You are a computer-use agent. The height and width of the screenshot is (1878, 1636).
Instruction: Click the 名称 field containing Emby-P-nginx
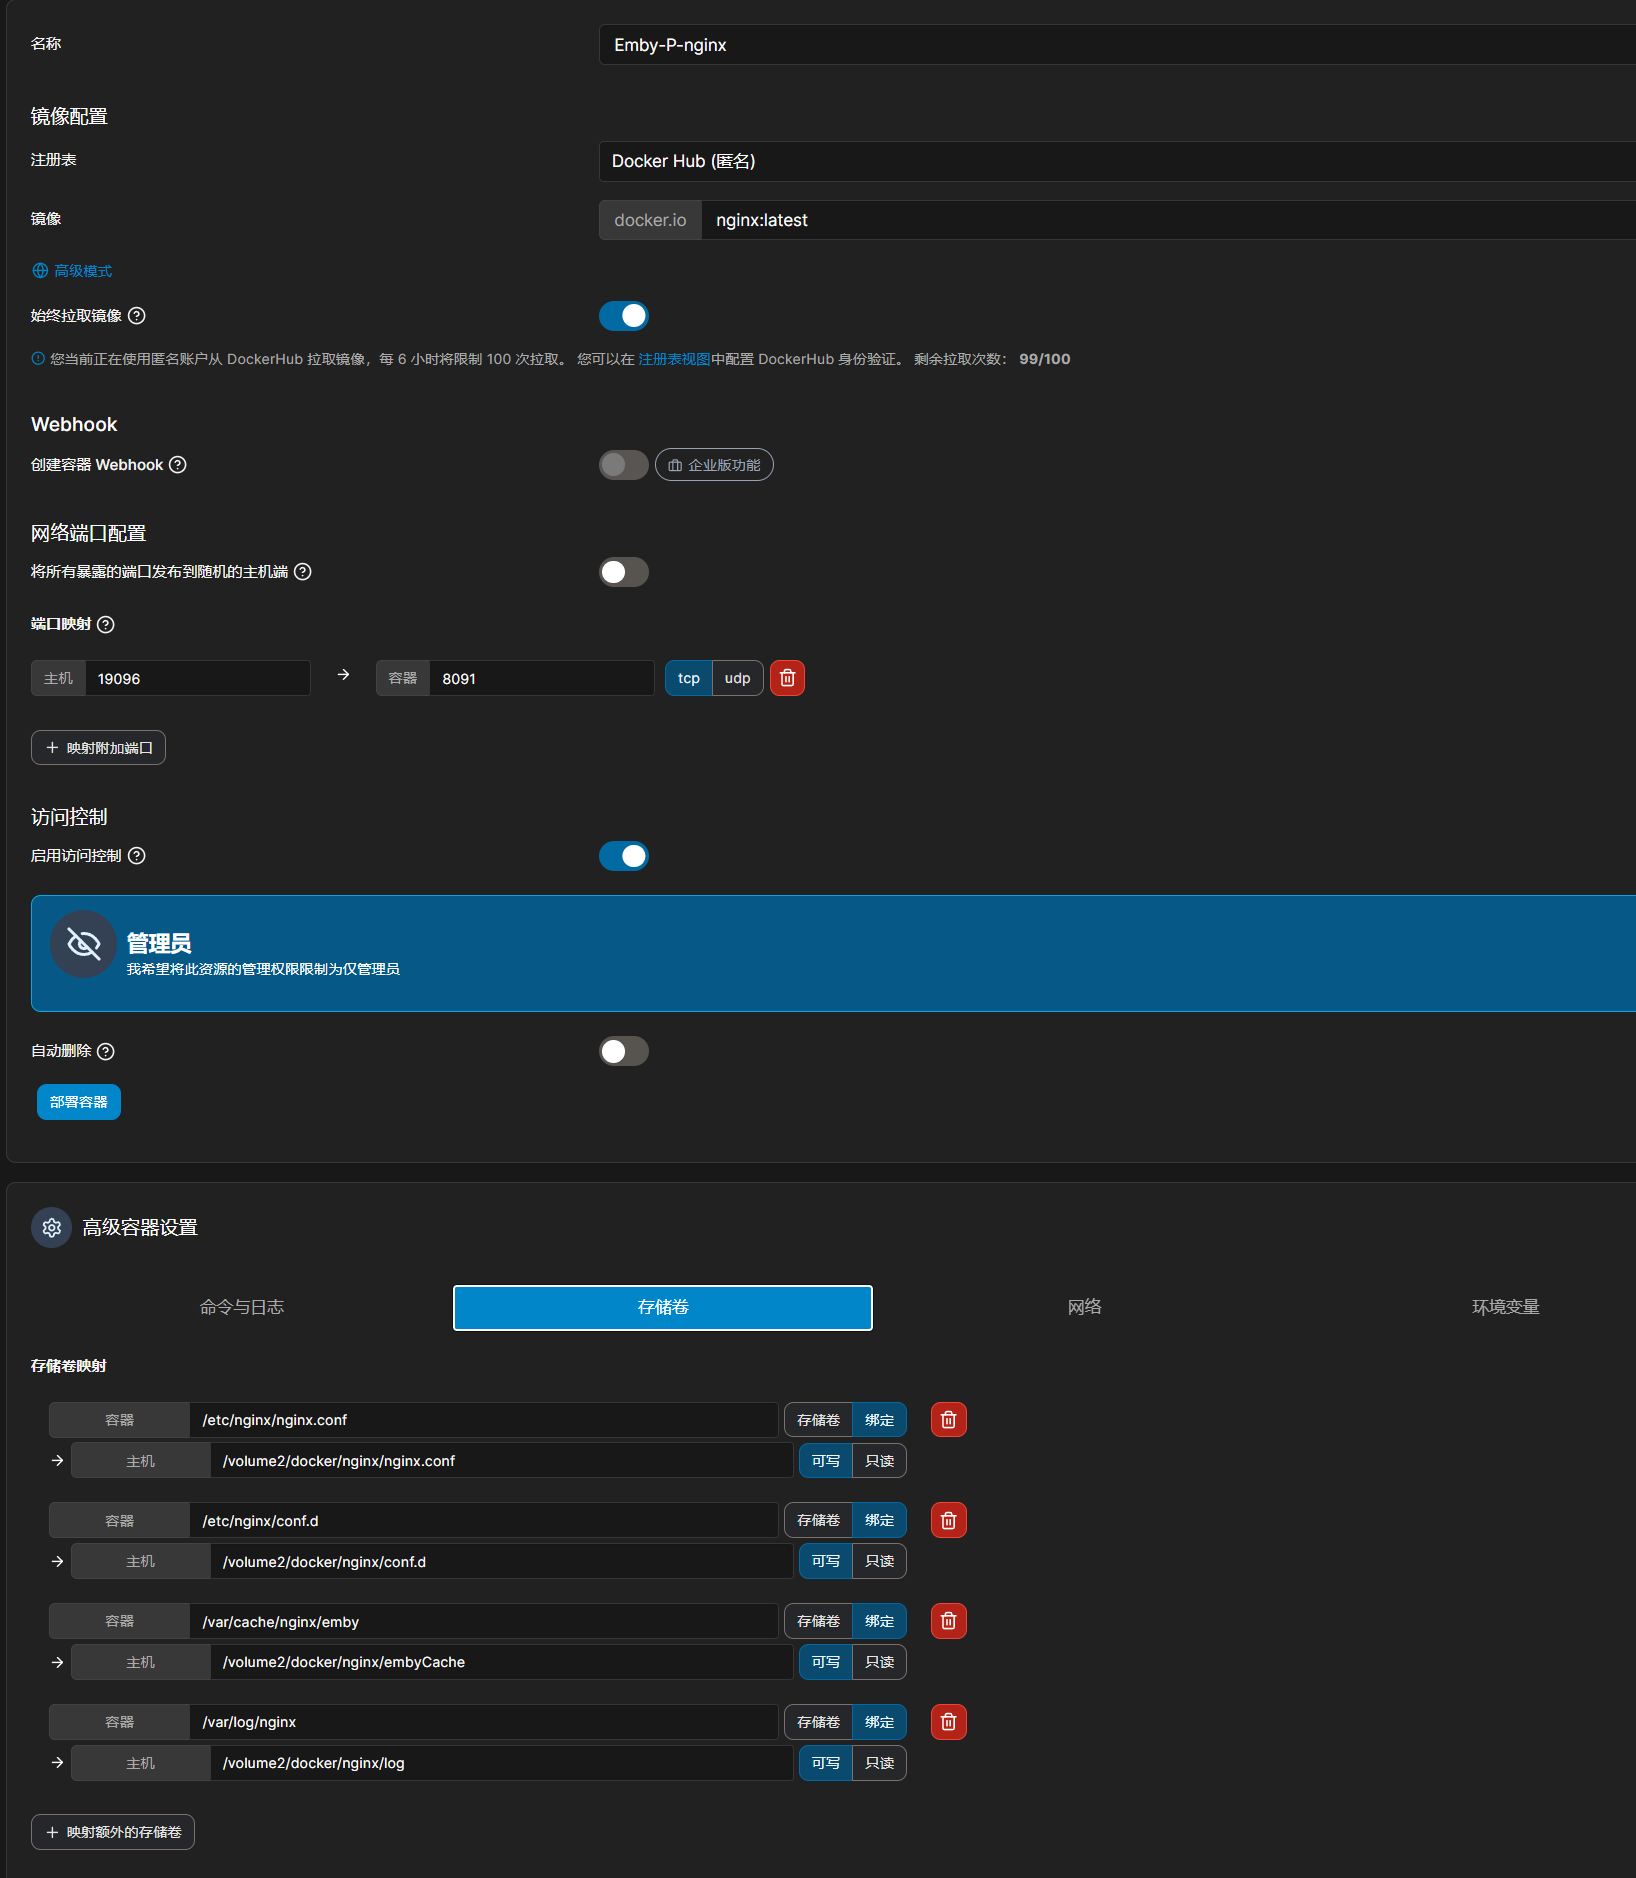[x=1117, y=45]
